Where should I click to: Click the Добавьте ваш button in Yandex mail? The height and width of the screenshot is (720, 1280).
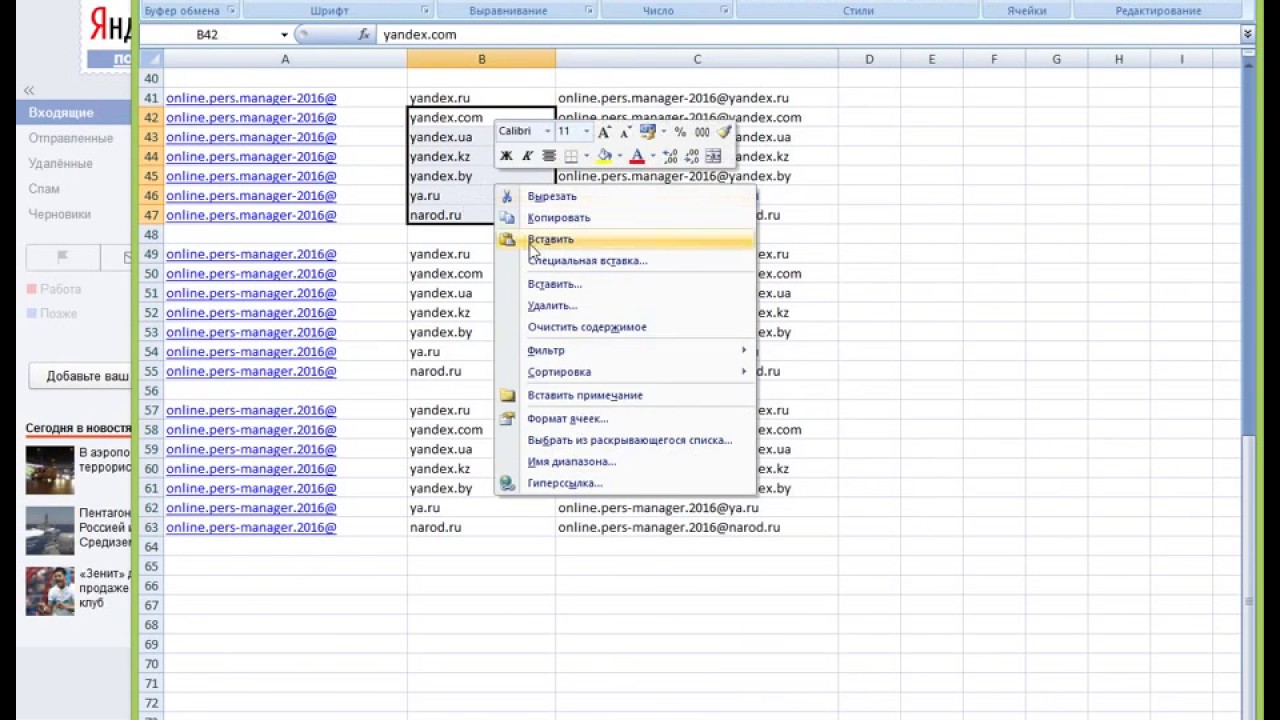point(81,376)
